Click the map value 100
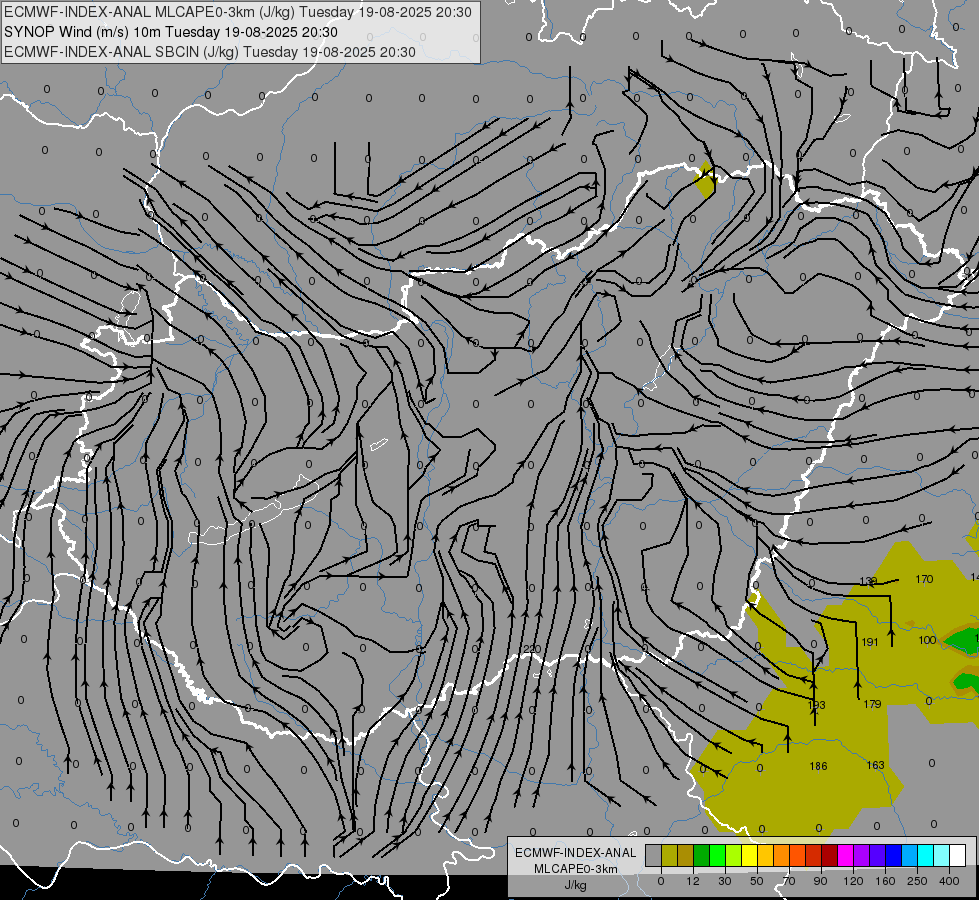This screenshot has height=900, width=979. tap(927, 640)
